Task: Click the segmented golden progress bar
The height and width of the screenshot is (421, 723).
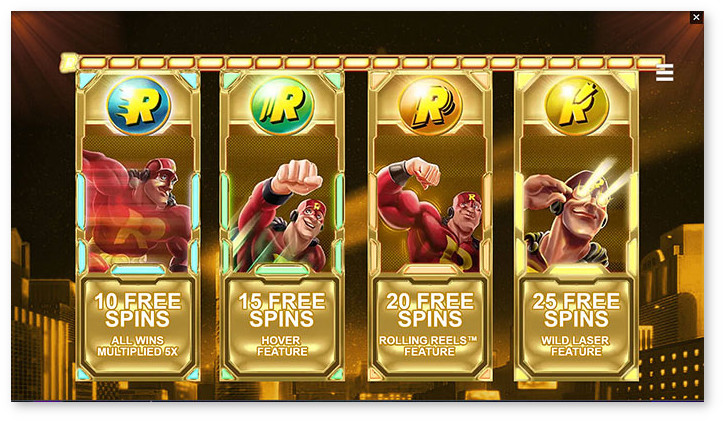Action: (362, 62)
